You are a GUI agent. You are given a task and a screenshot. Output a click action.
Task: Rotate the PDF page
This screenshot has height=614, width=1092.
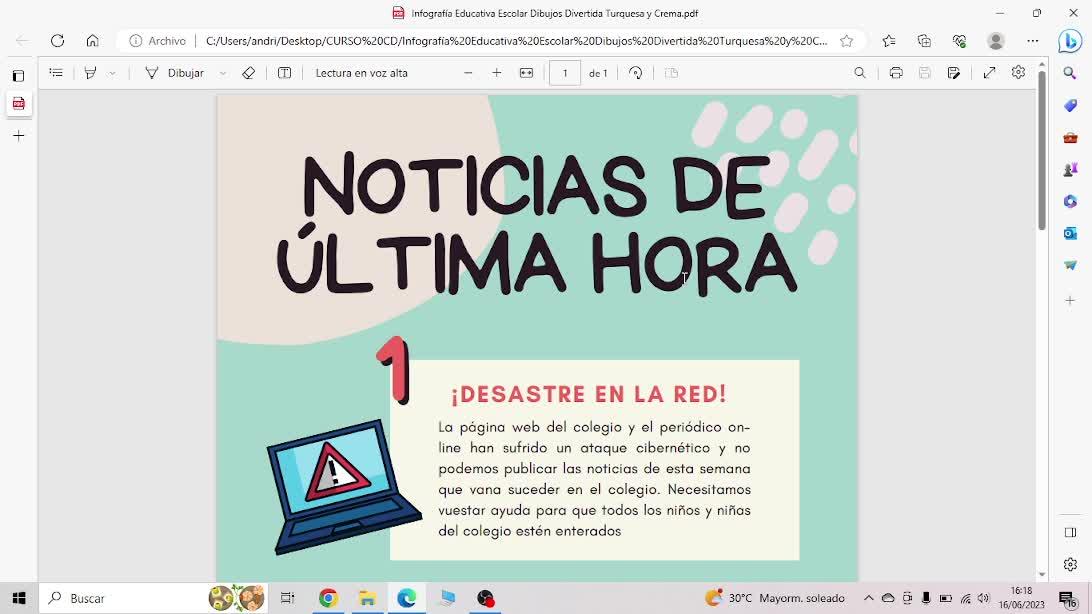(635, 72)
